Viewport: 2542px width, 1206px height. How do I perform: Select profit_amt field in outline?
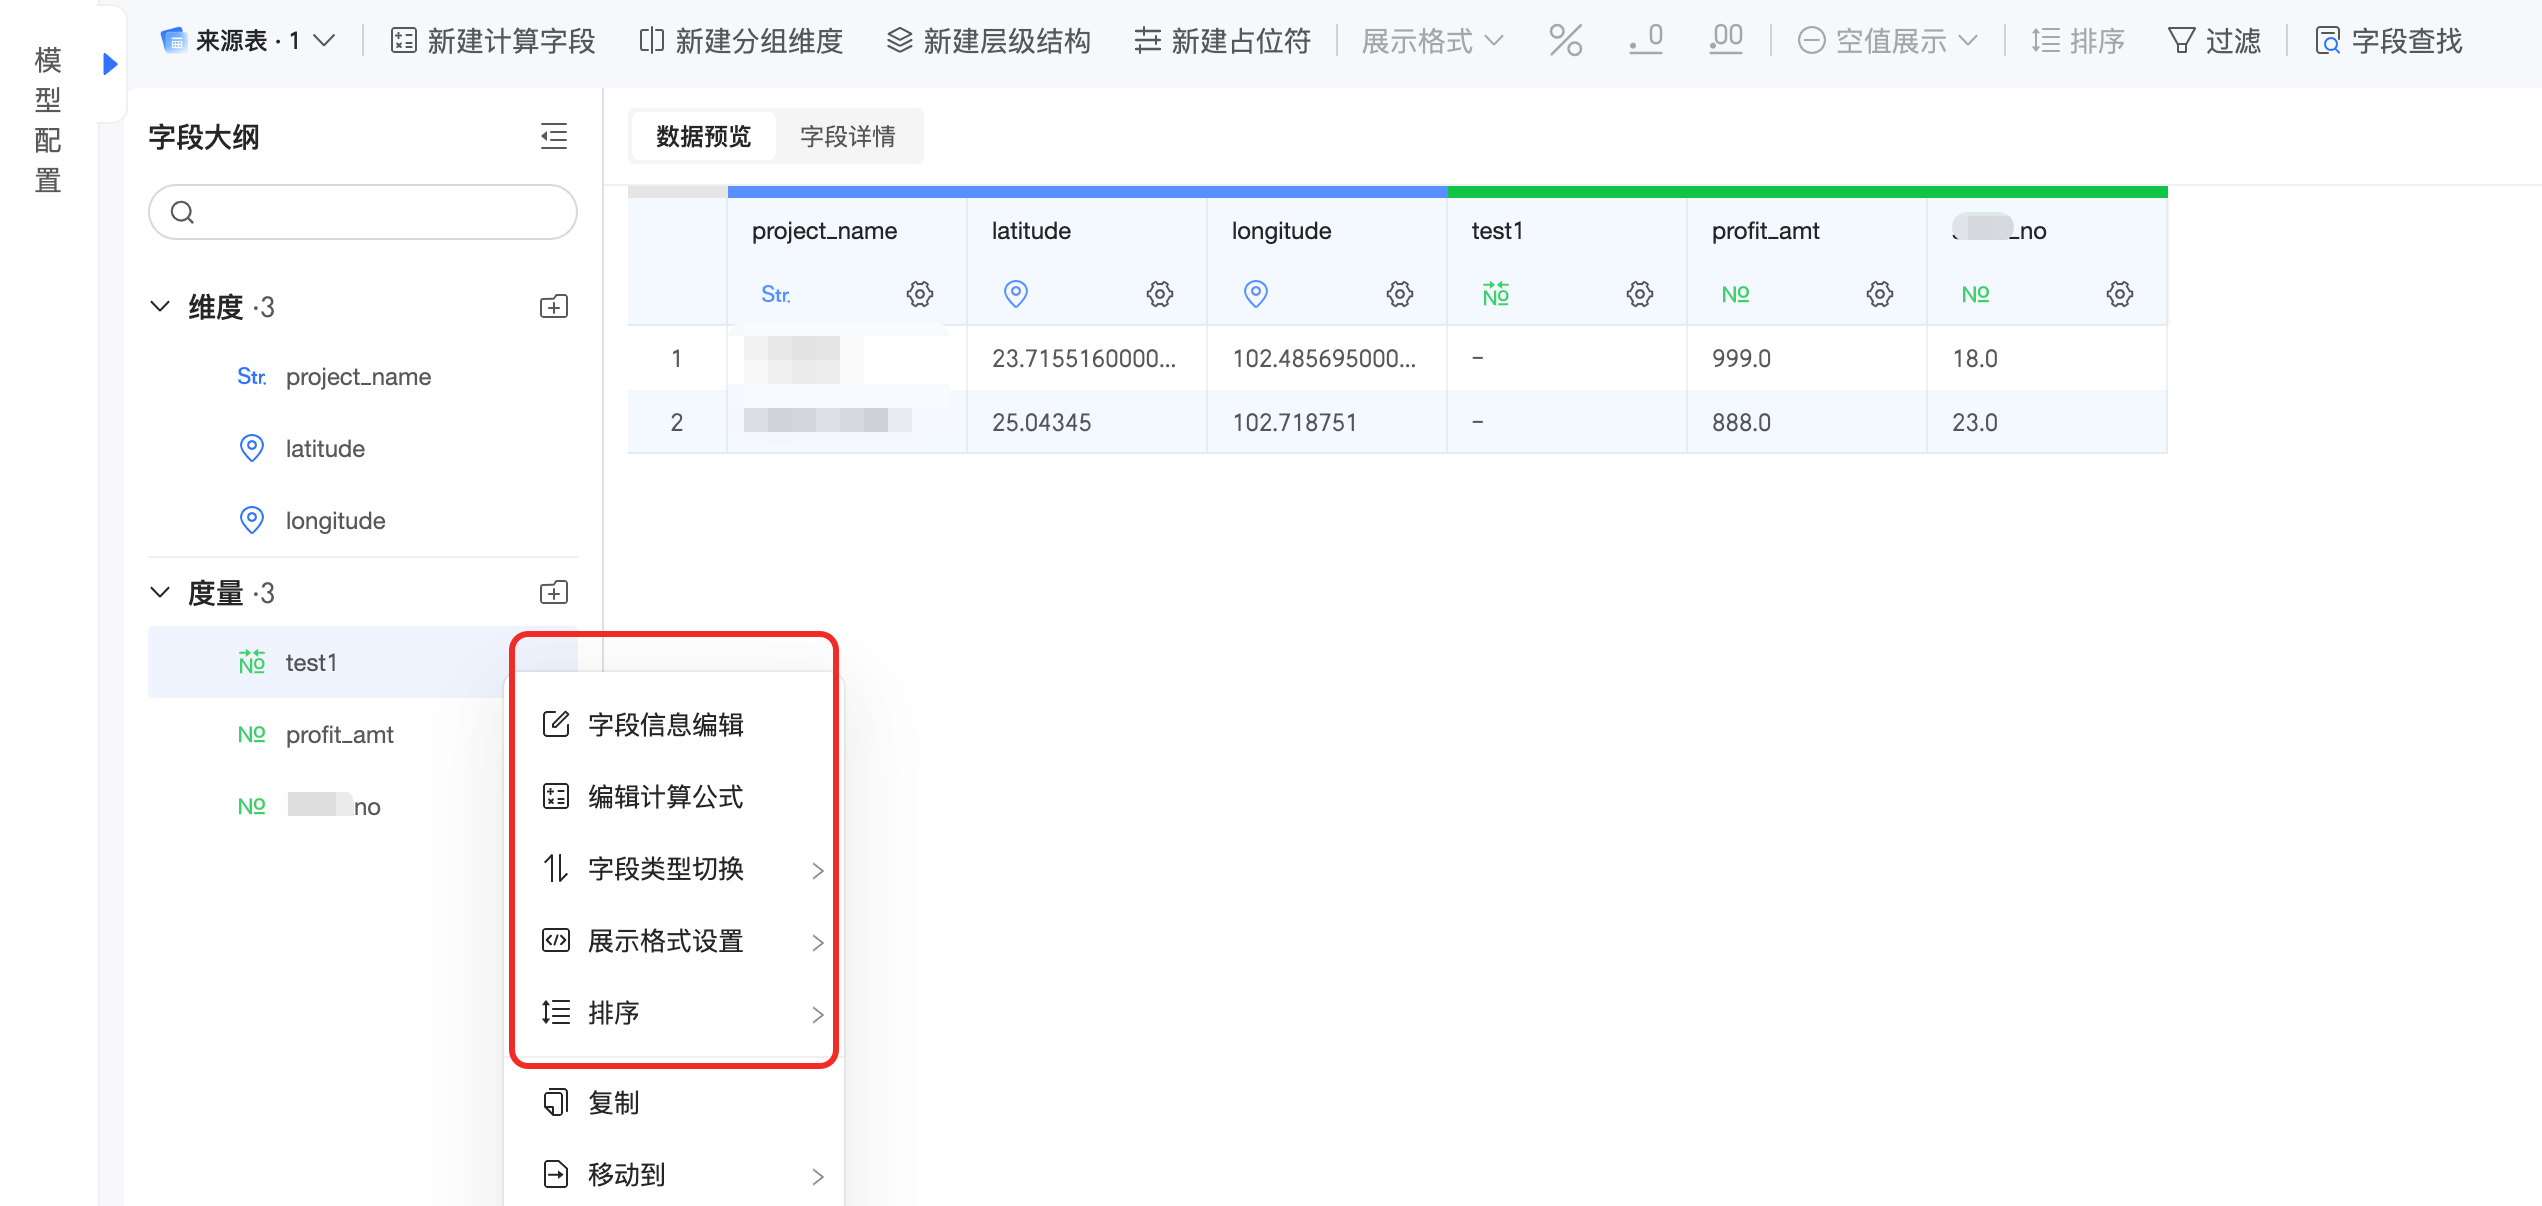point(339,735)
